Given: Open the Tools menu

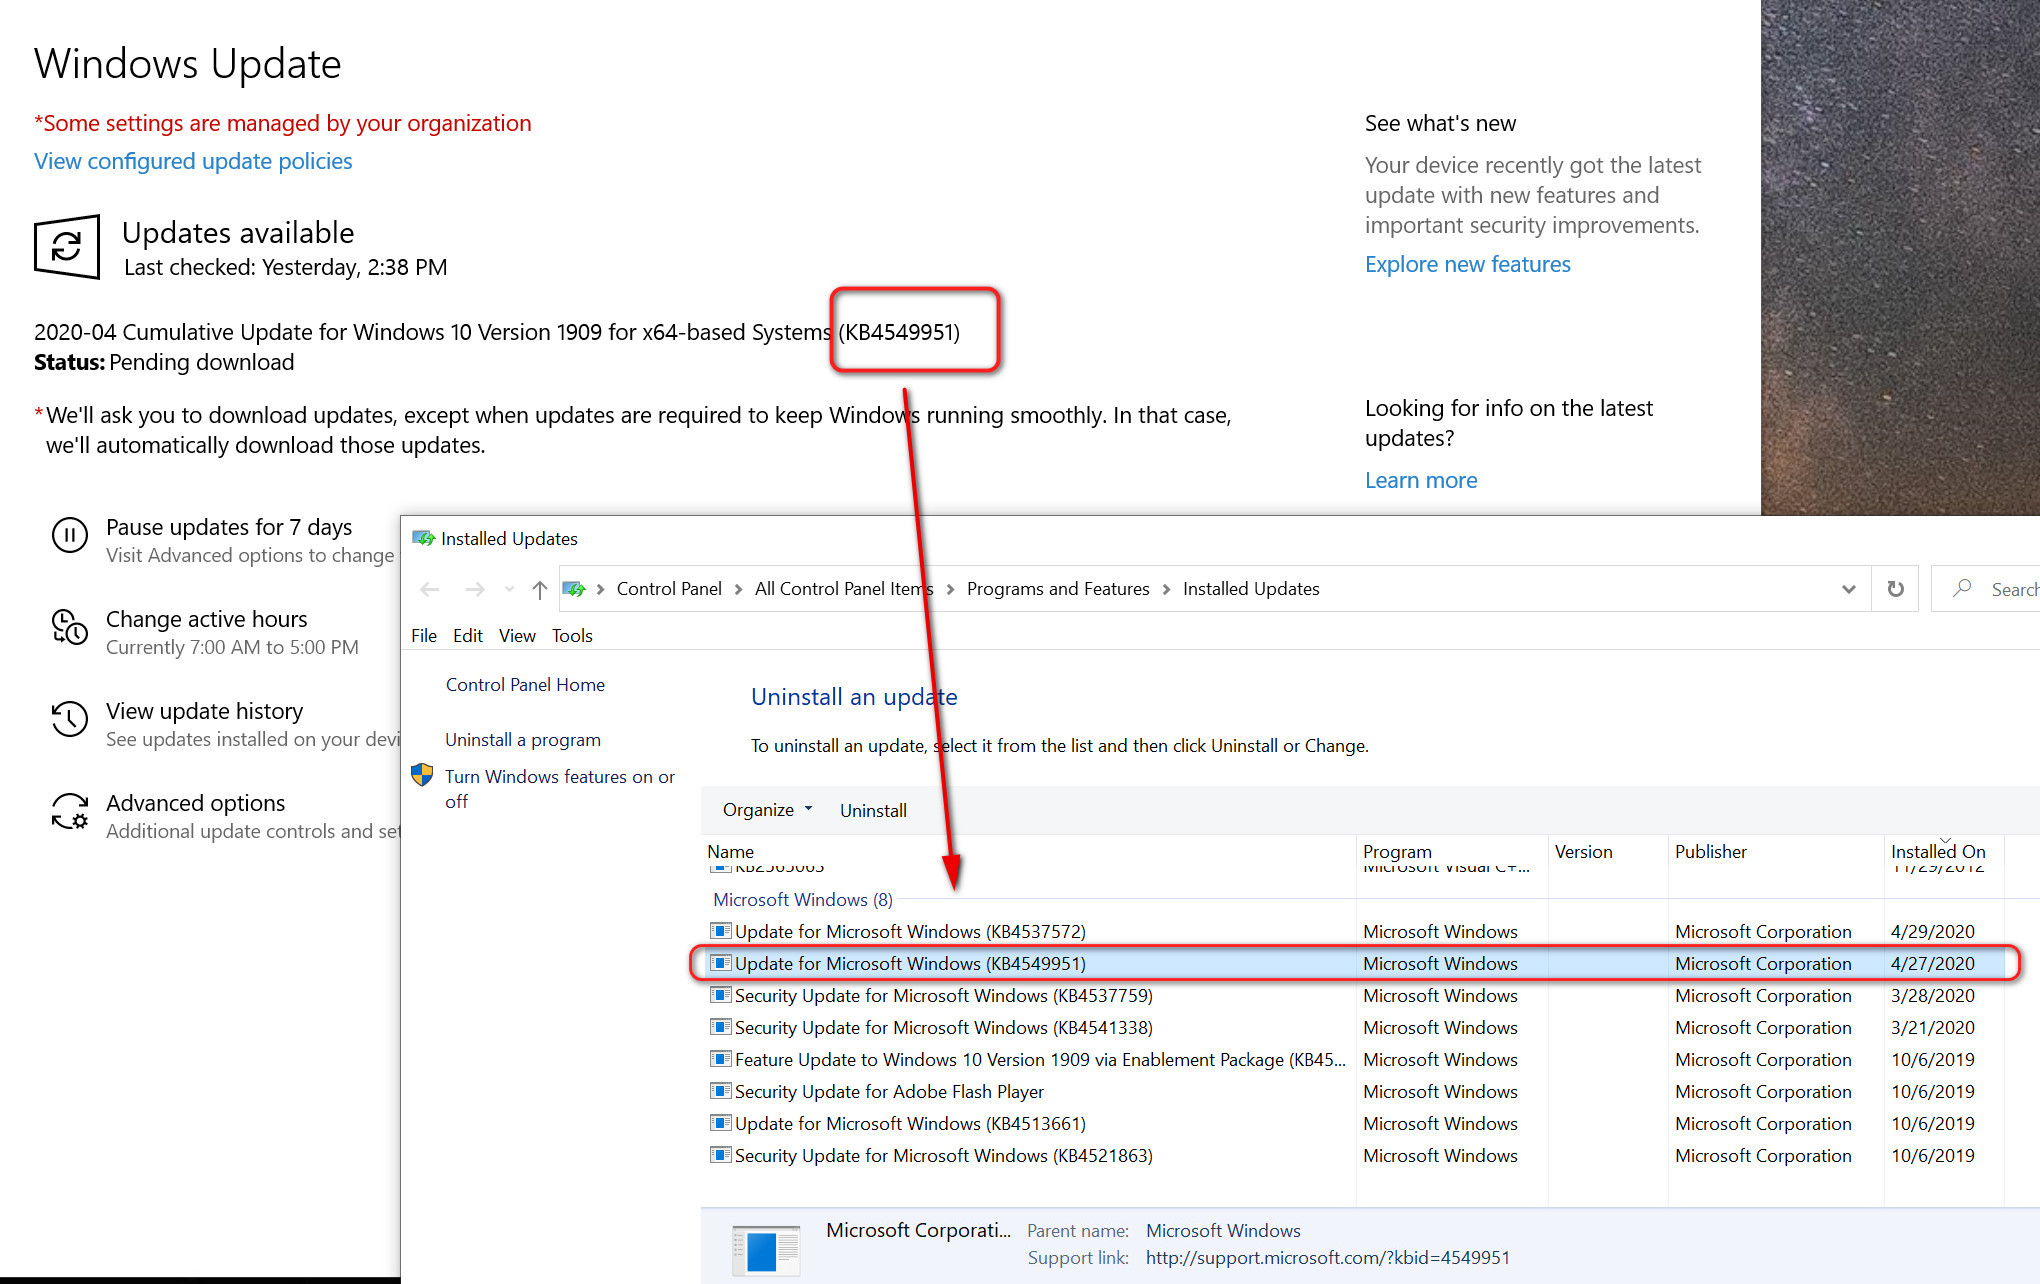Looking at the screenshot, I should pos(572,636).
